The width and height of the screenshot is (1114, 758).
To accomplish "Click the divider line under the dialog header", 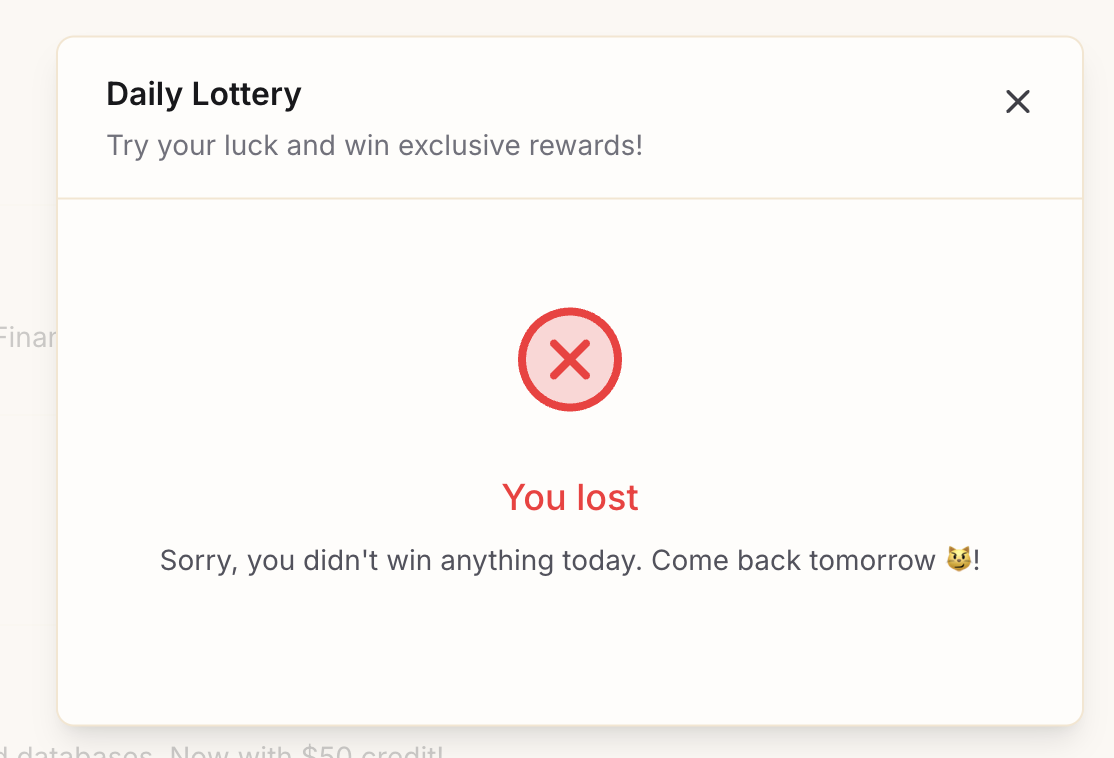I will coord(570,199).
